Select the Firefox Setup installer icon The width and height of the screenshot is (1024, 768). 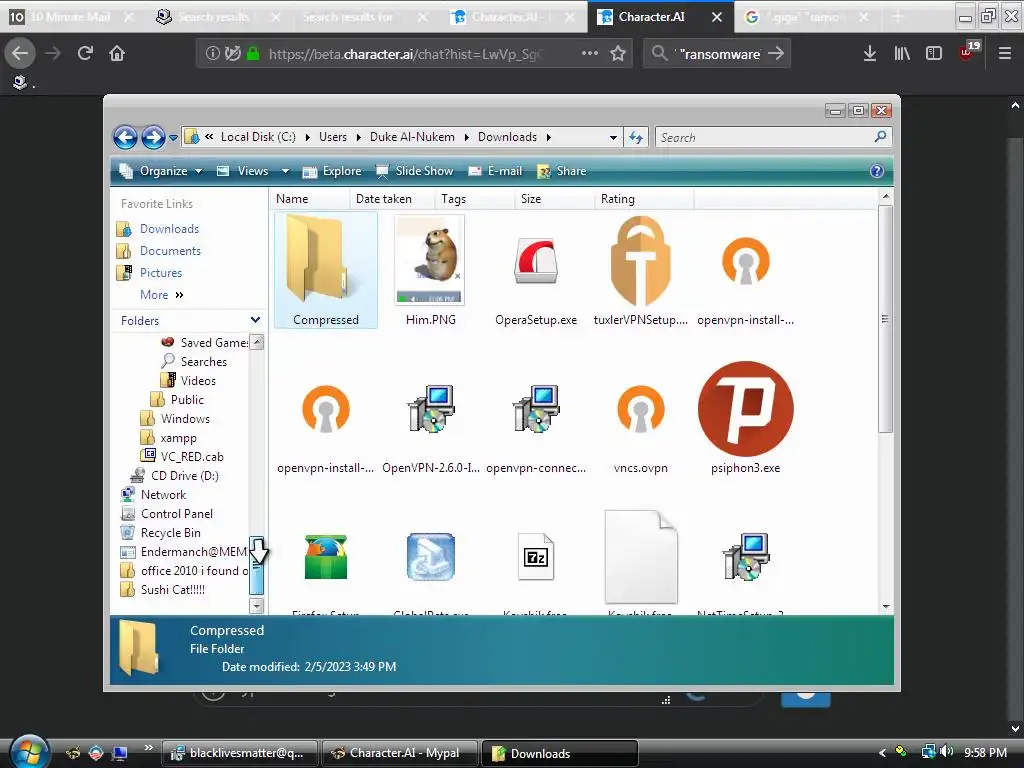[325, 557]
